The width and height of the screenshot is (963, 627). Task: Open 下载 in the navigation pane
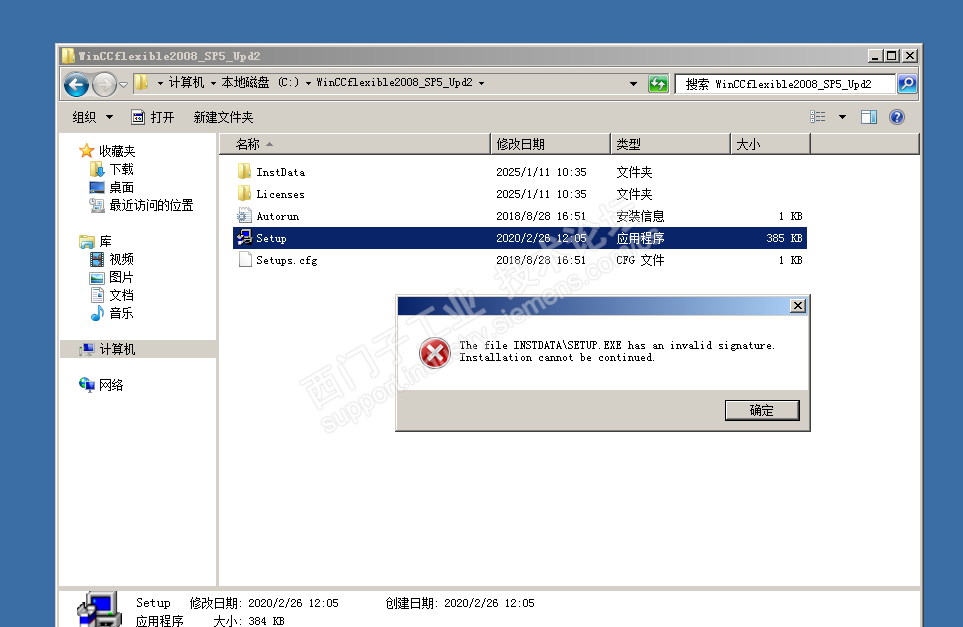tap(121, 169)
